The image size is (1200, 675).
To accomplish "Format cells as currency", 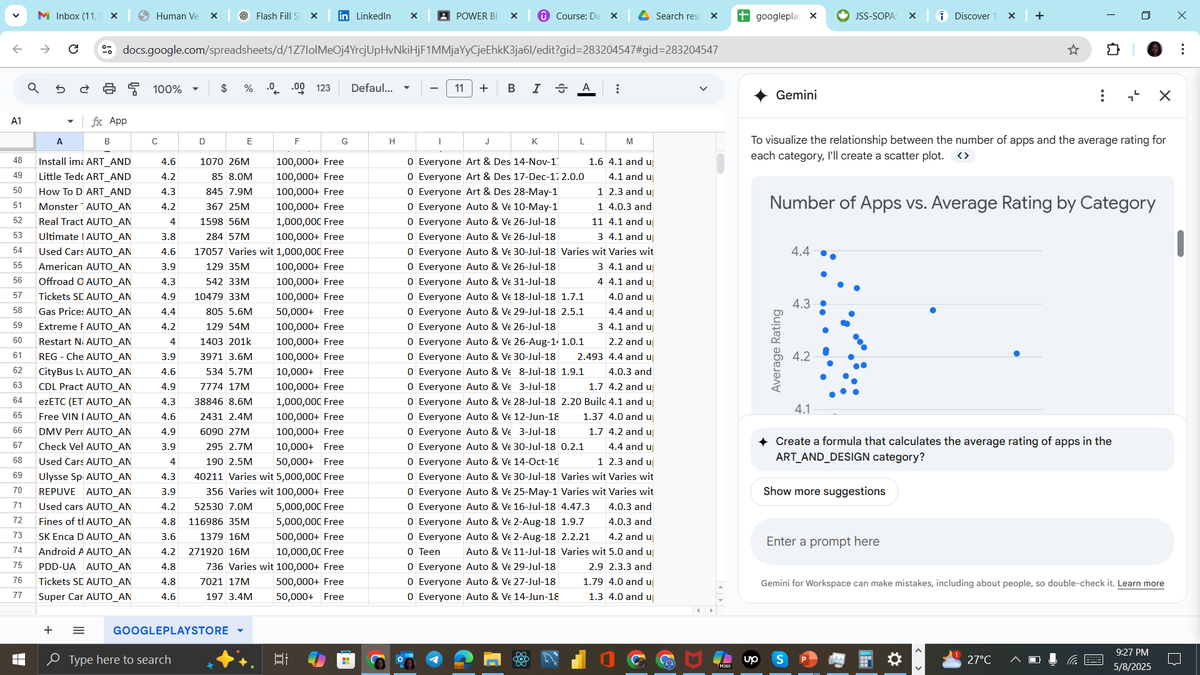I will tap(224, 89).
